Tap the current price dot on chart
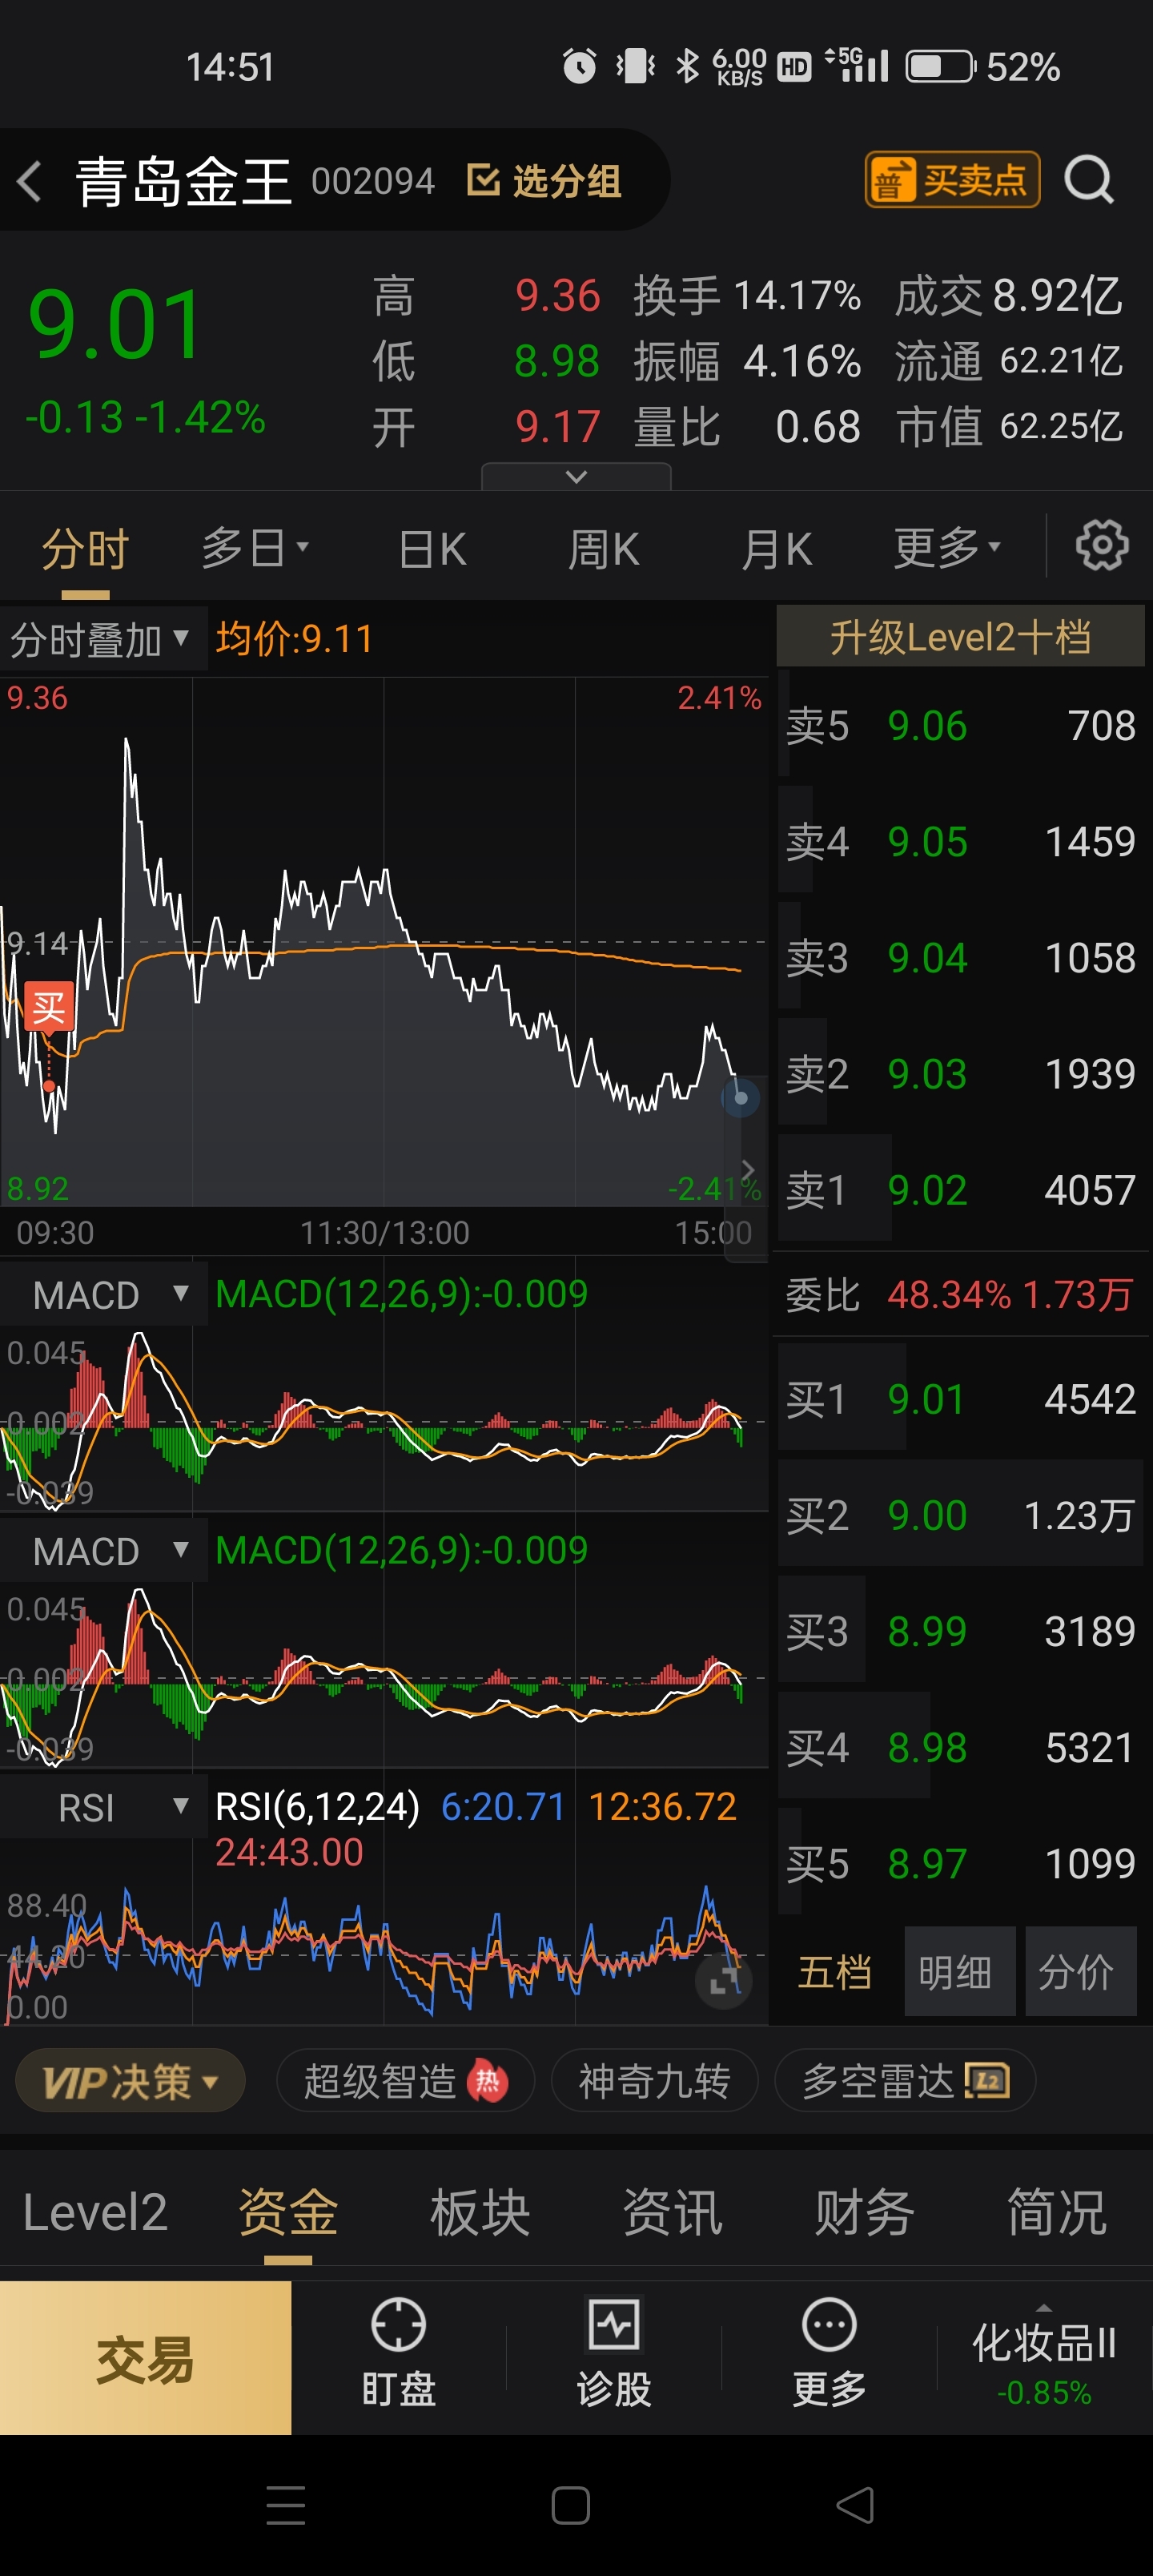This screenshot has height=2576, width=1153. tap(740, 1098)
